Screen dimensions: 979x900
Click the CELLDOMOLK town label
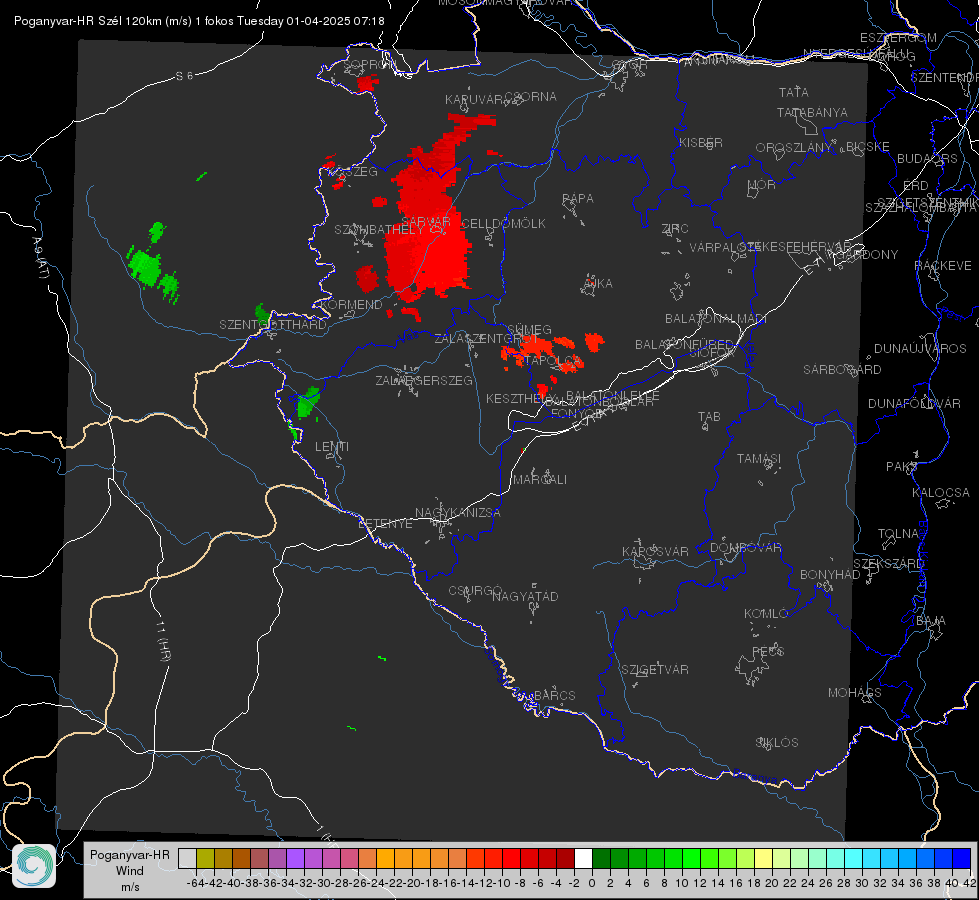click(x=503, y=224)
